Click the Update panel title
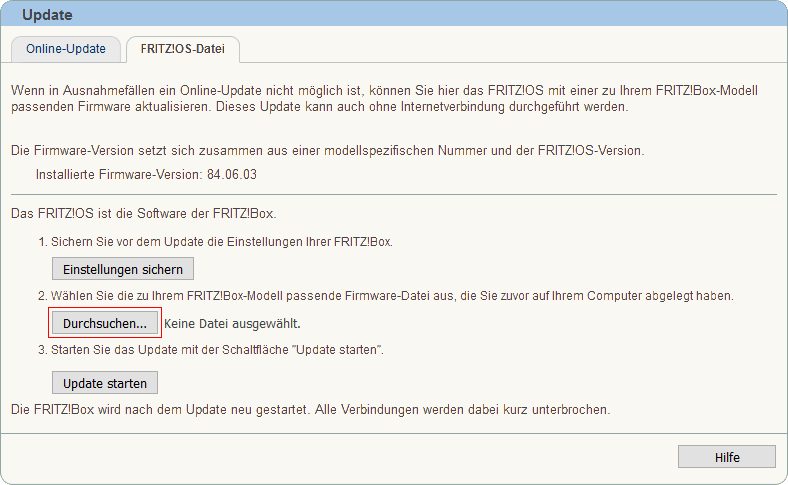 pyautogui.click(x=47, y=15)
